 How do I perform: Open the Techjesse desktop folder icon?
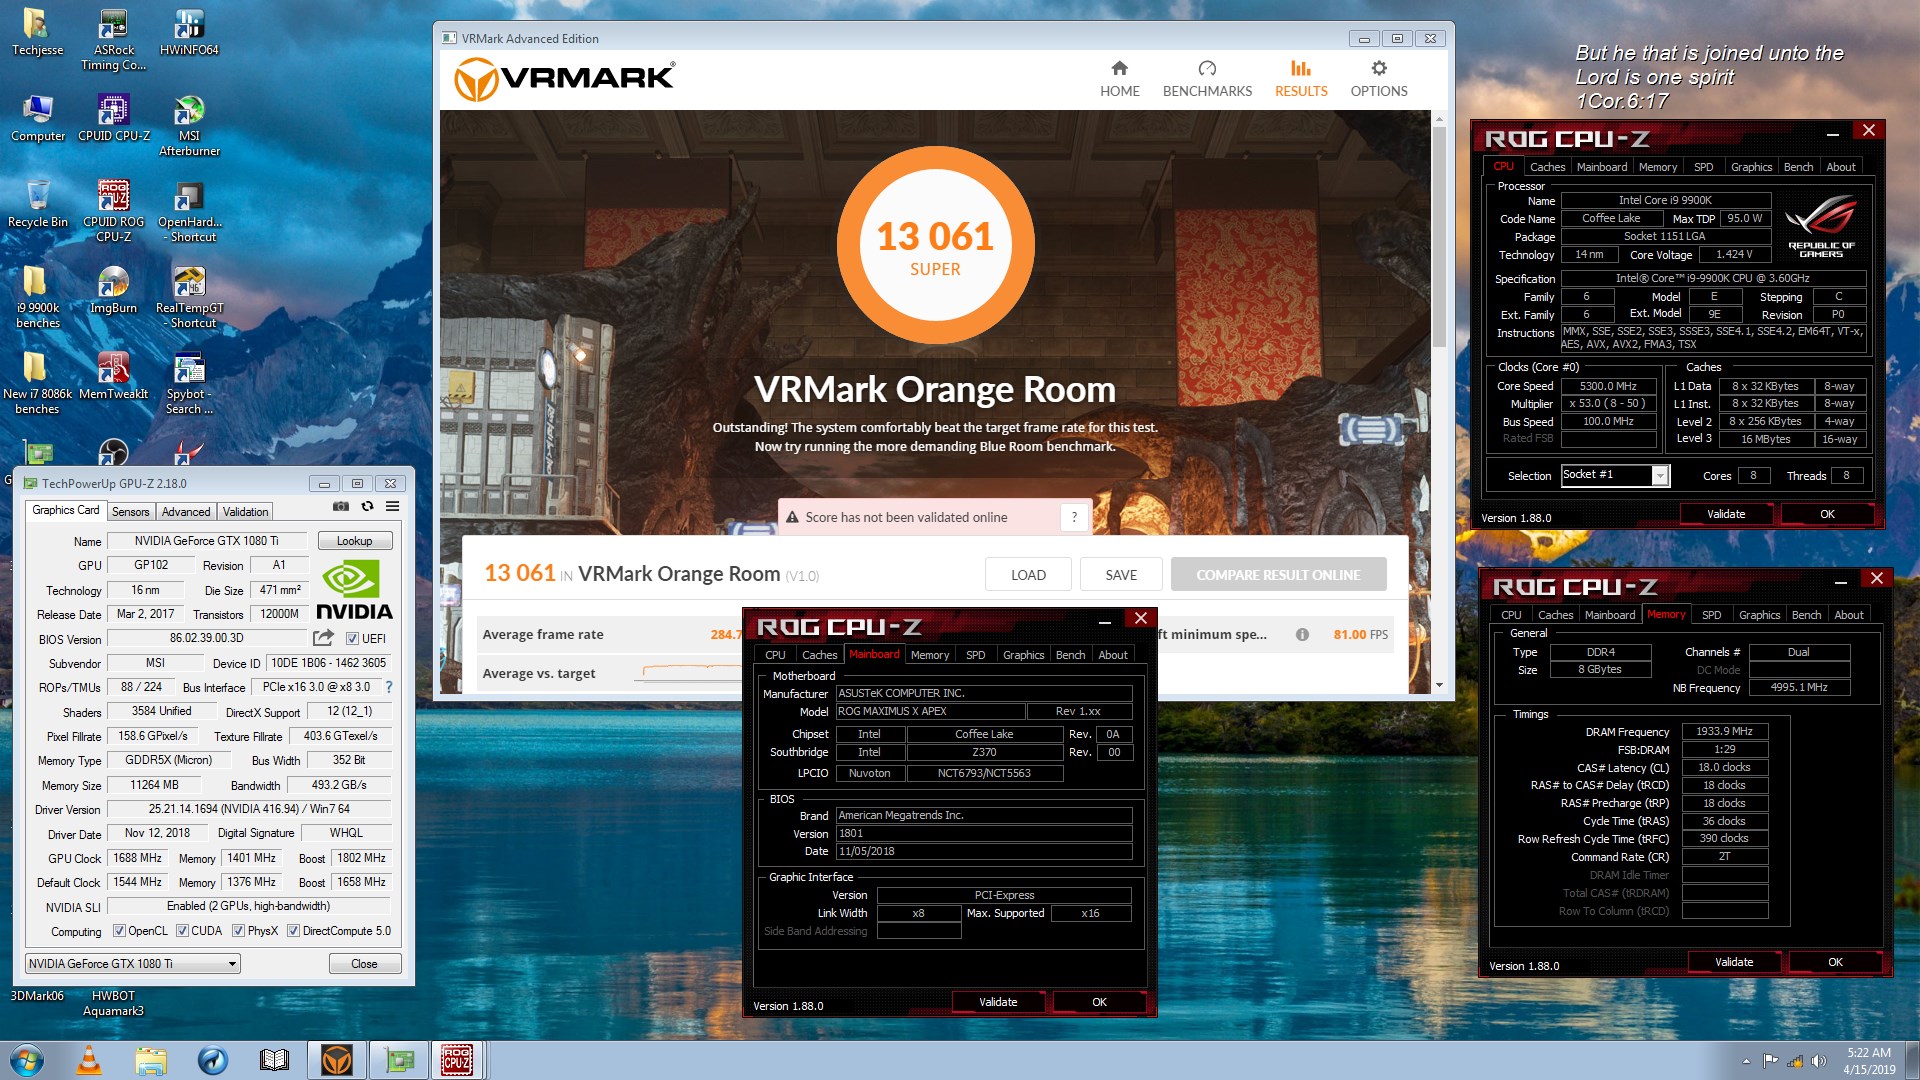[x=37, y=31]
